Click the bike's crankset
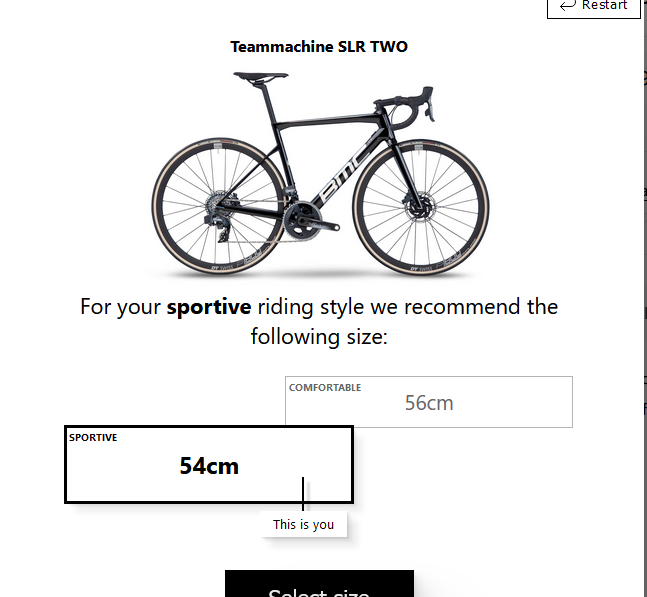 307,221
